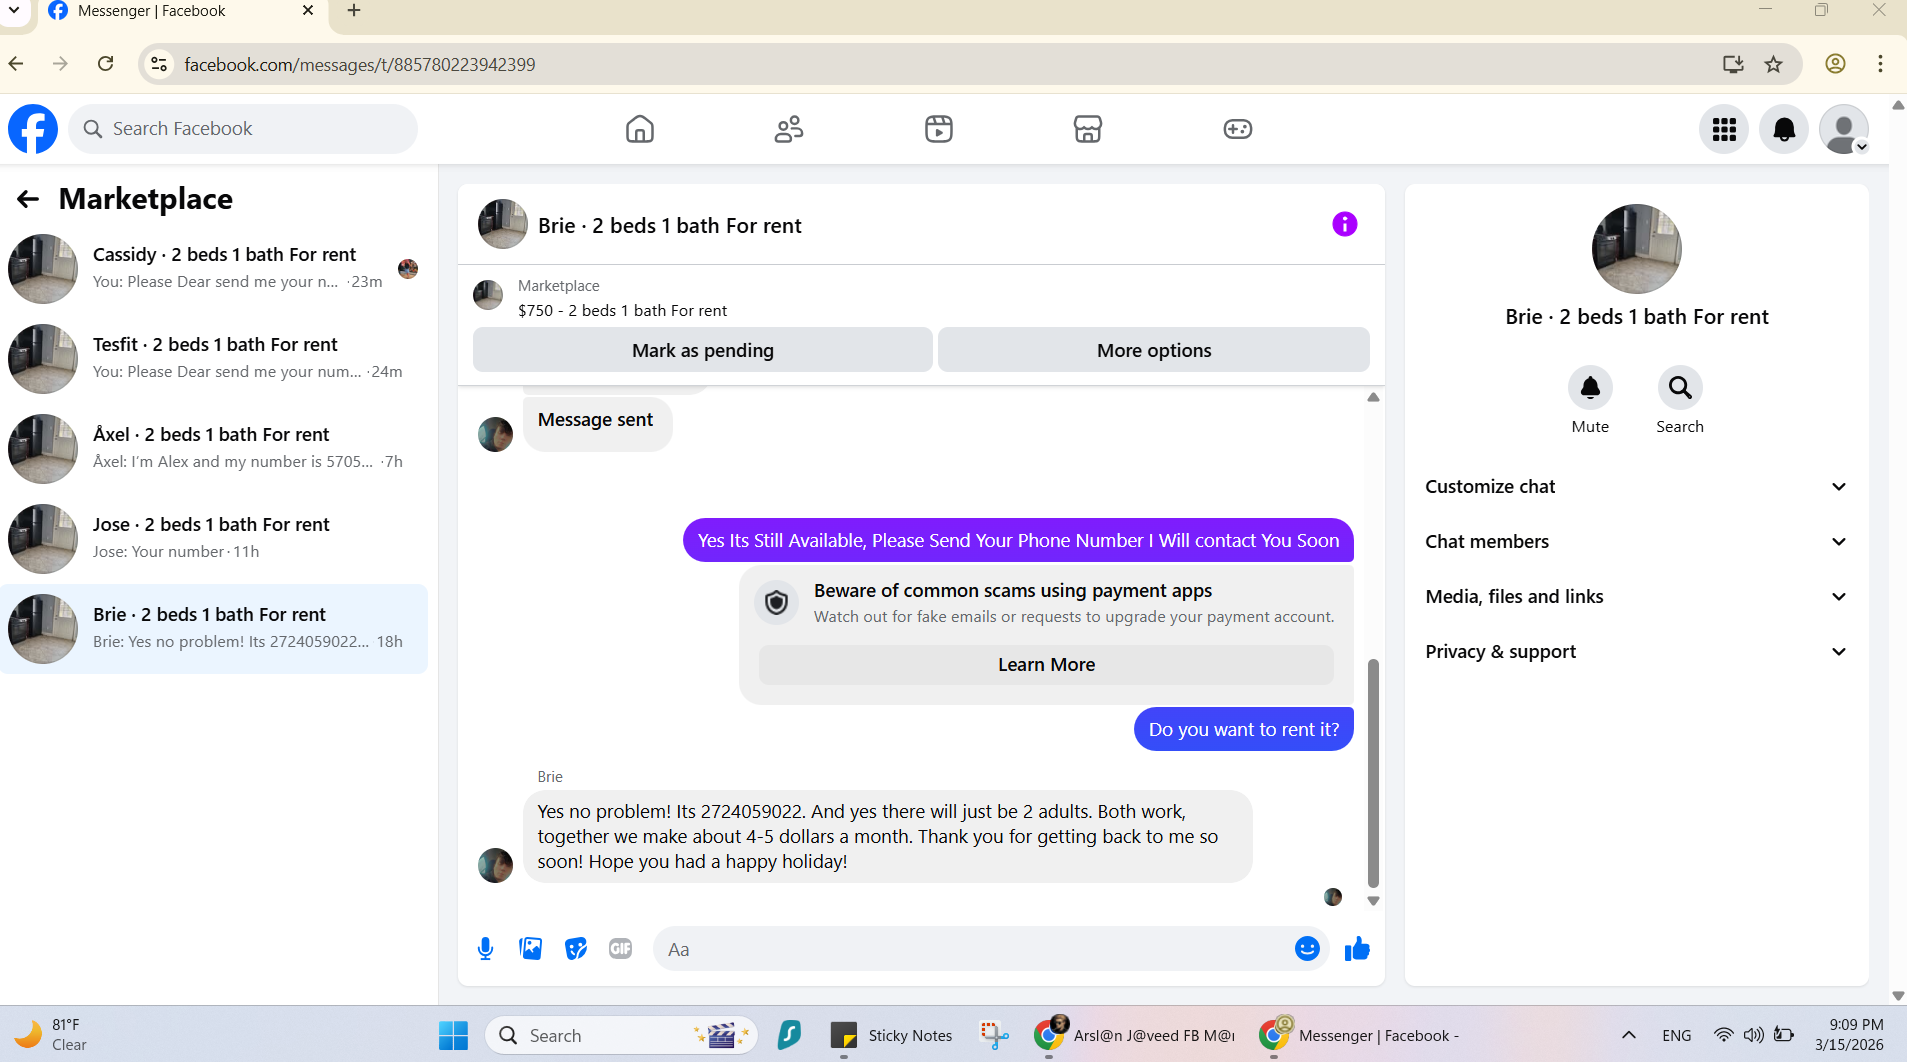Click the voice clip microphone icon
This screenshot has width=1907, height=1062.
pyautogui.click(x=485, y=949)
